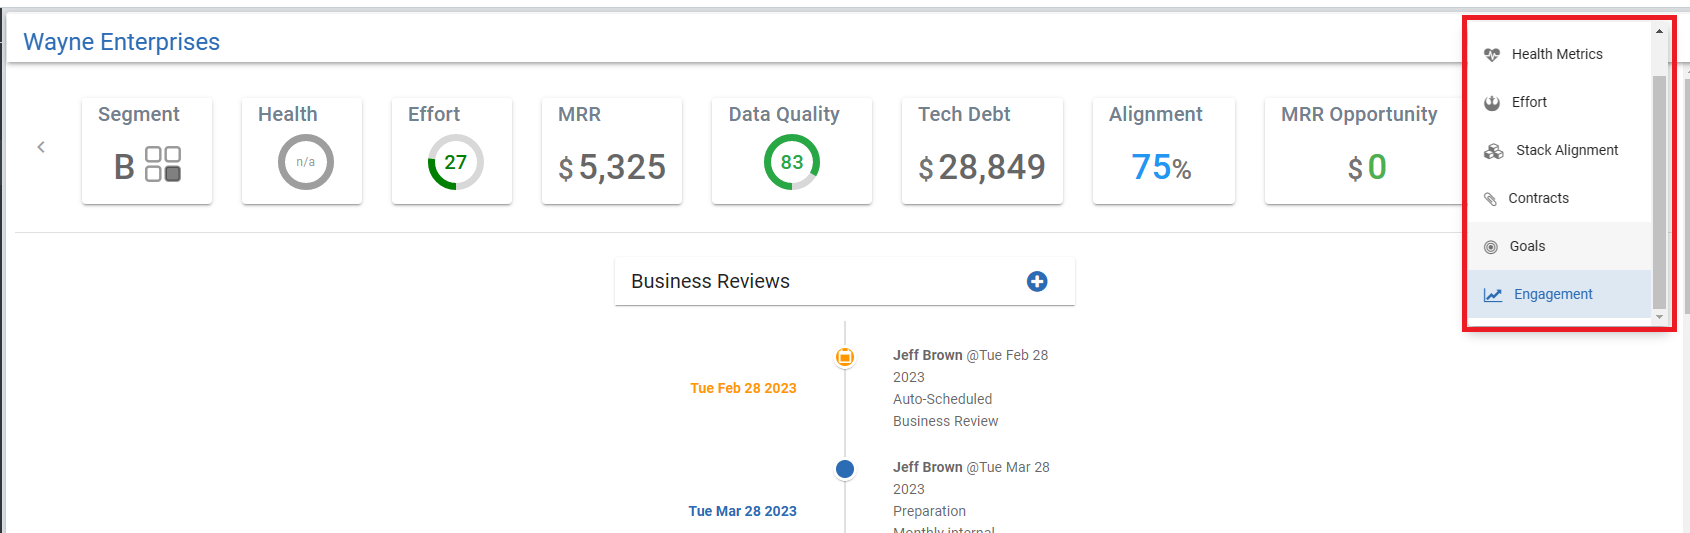
Task: Go to previous metric cards
Action: pyautogui.click(x=41, y=147)
